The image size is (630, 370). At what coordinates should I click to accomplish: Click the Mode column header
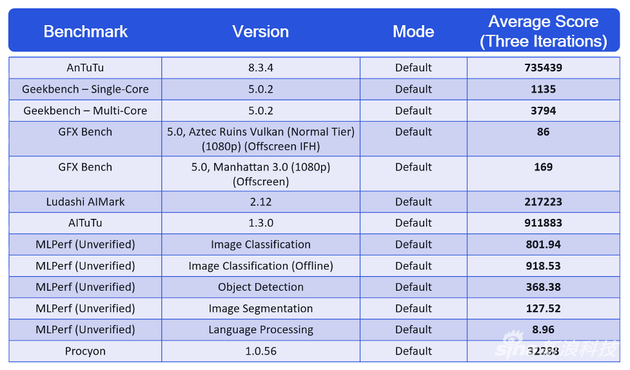point(413,31)
